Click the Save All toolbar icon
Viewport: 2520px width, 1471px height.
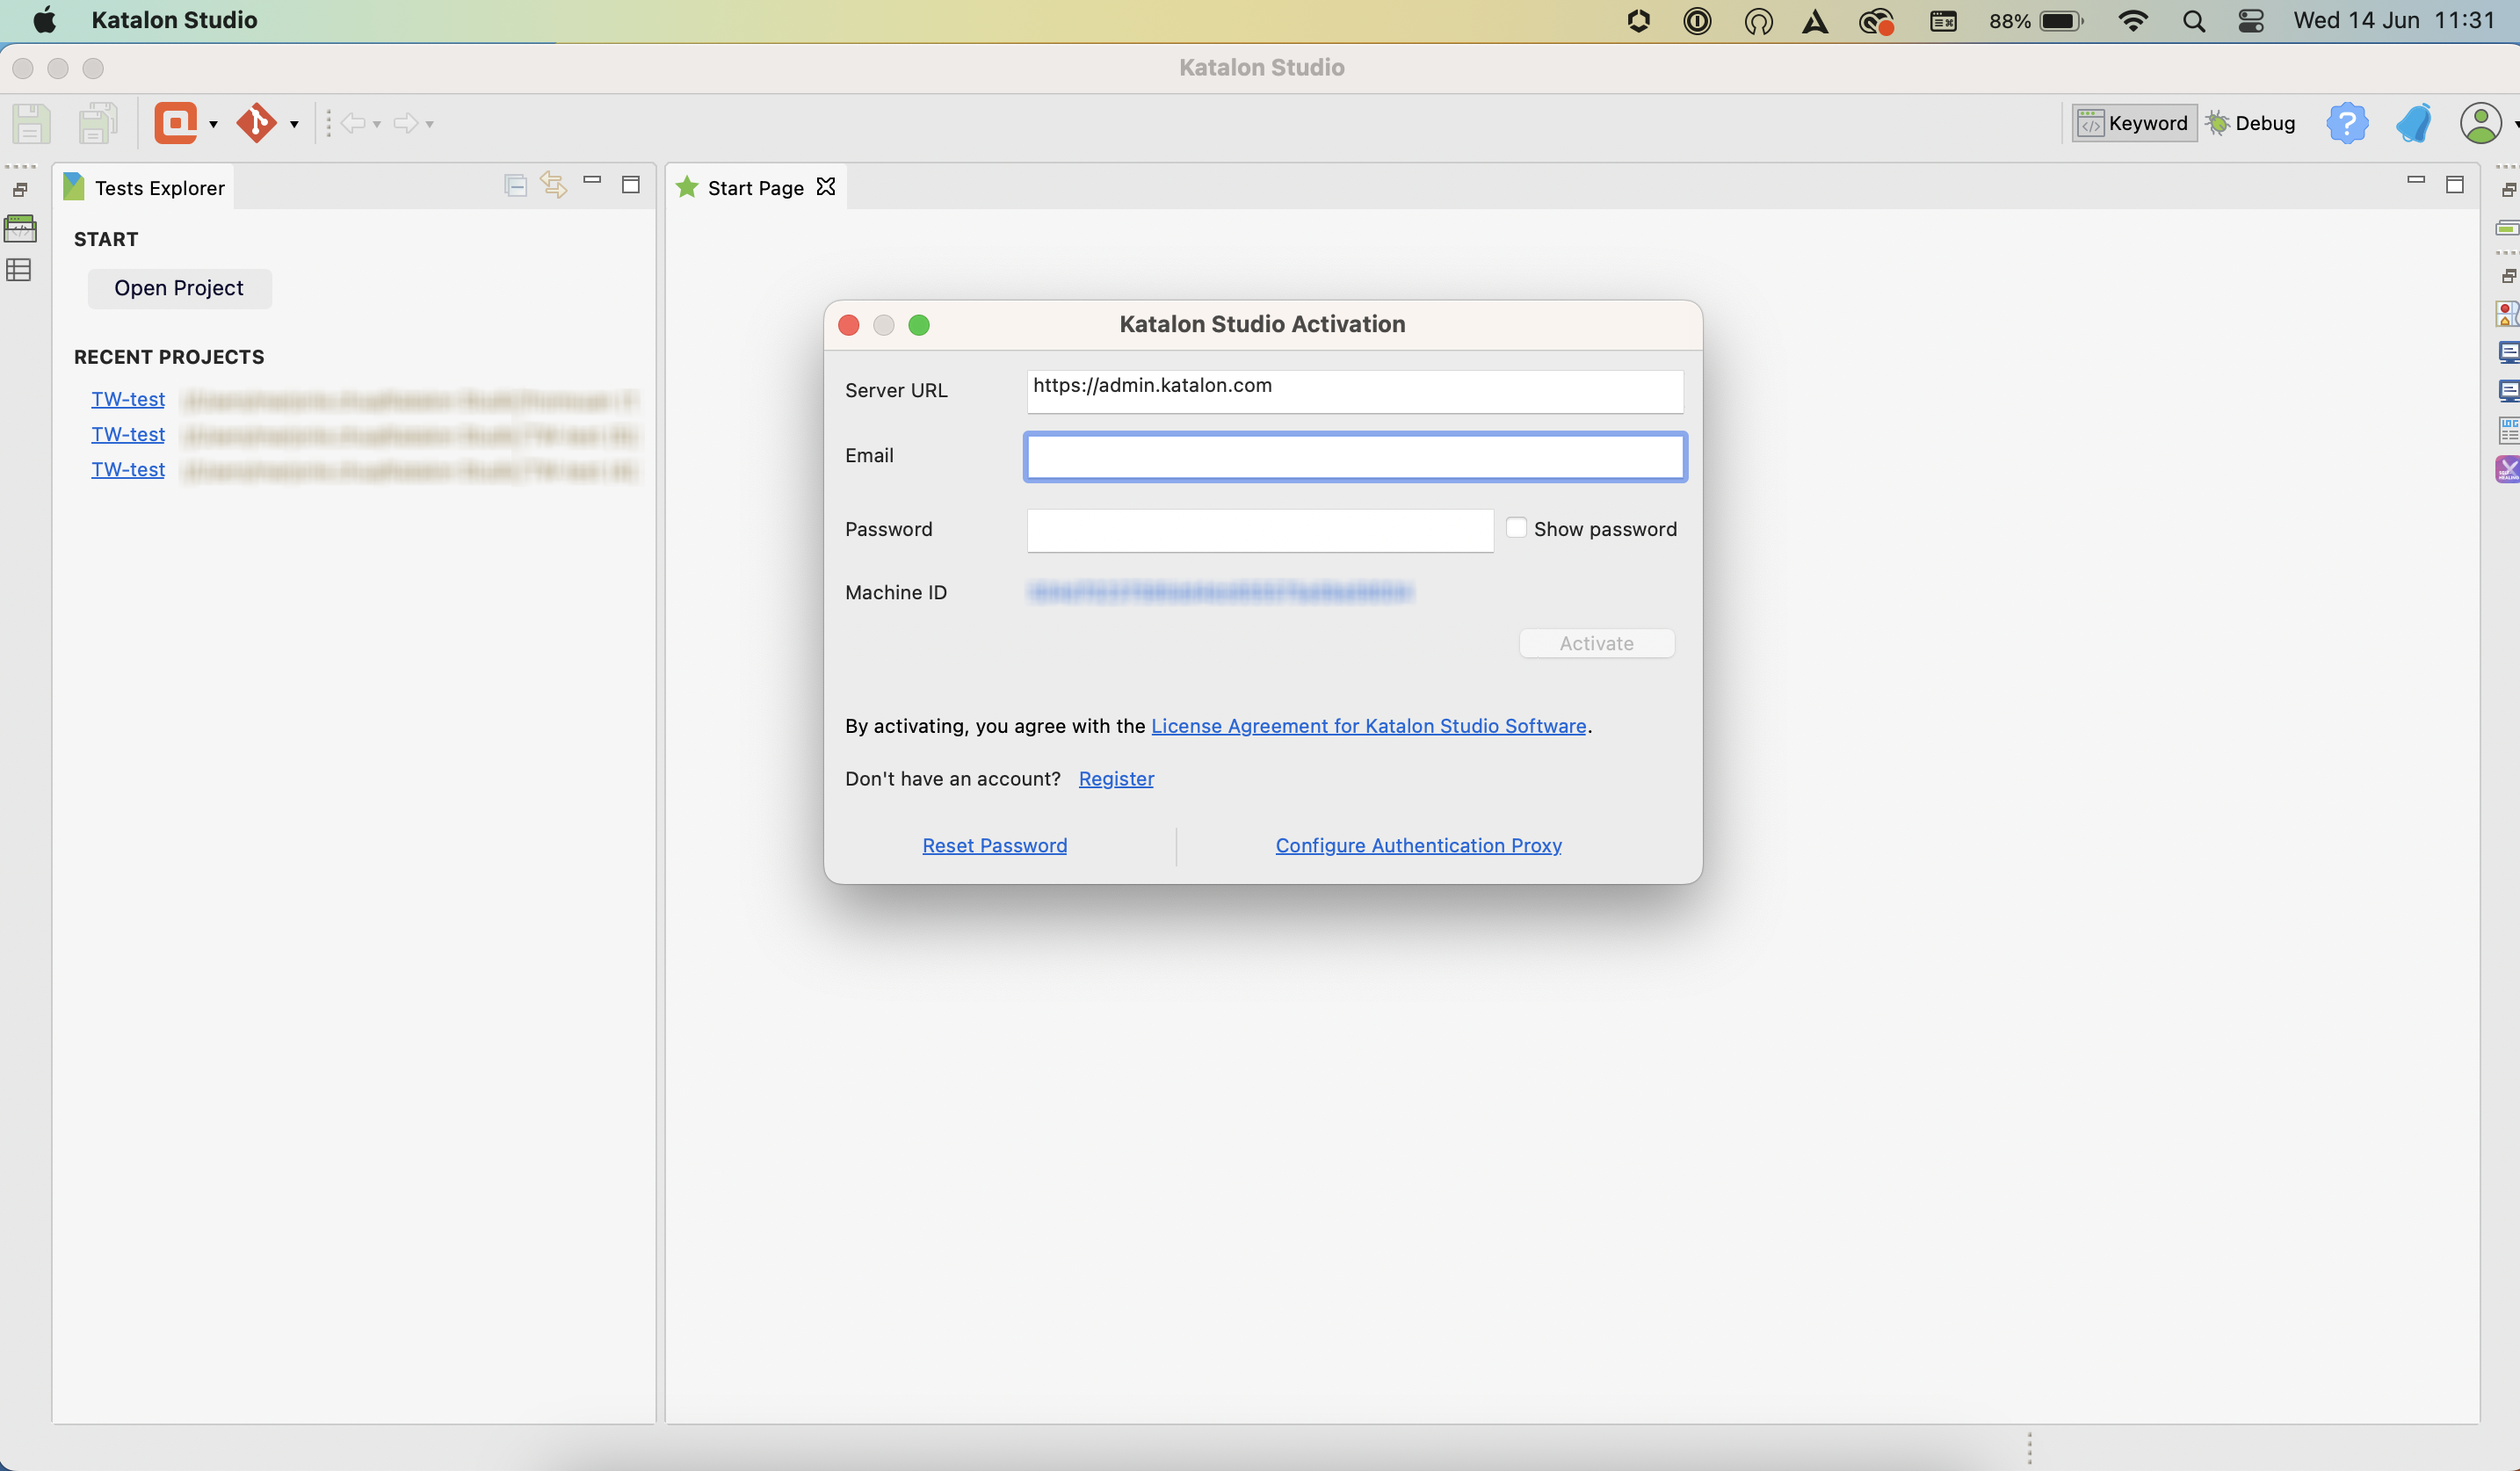(97, 124)
